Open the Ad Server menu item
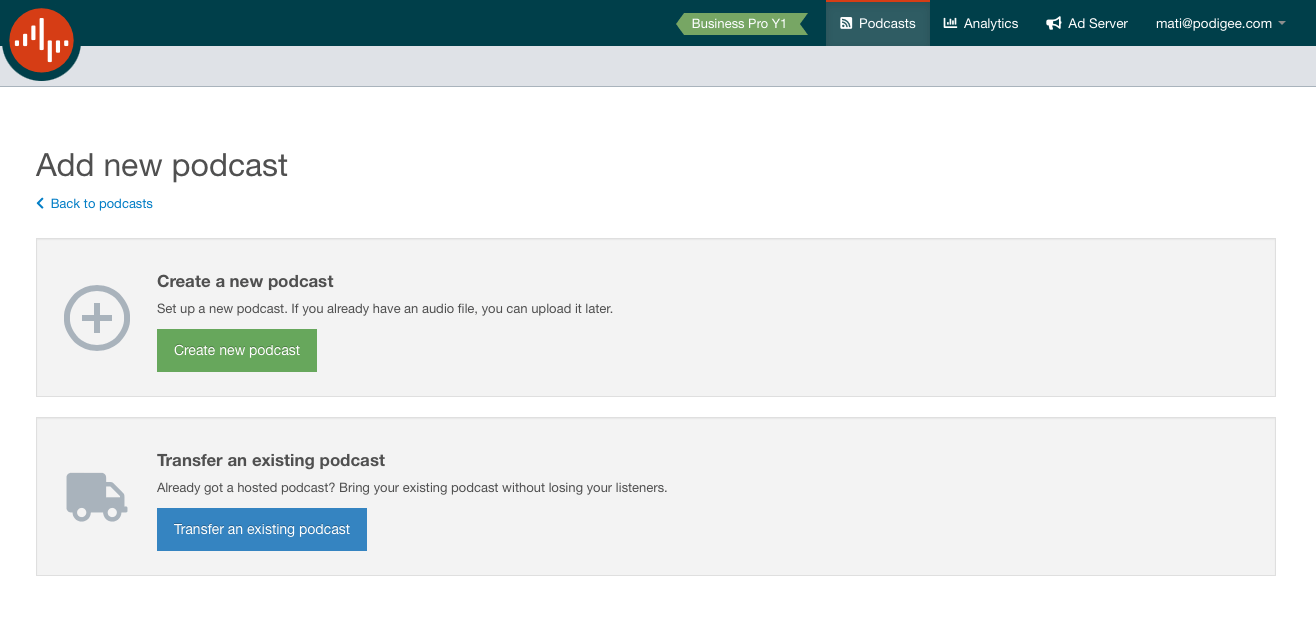This screenshot has height=639, width=1316. pos(1087,23)
